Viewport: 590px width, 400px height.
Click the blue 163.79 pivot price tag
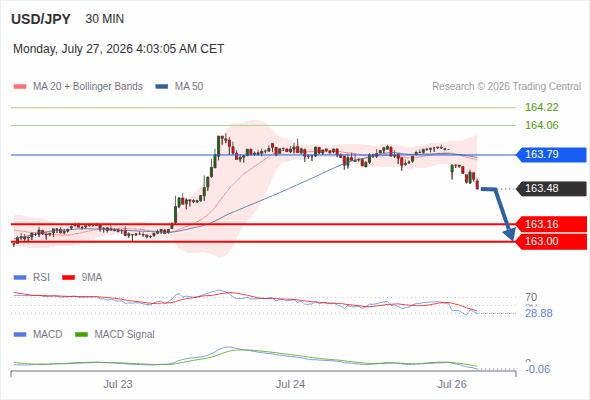coord(551,155)
